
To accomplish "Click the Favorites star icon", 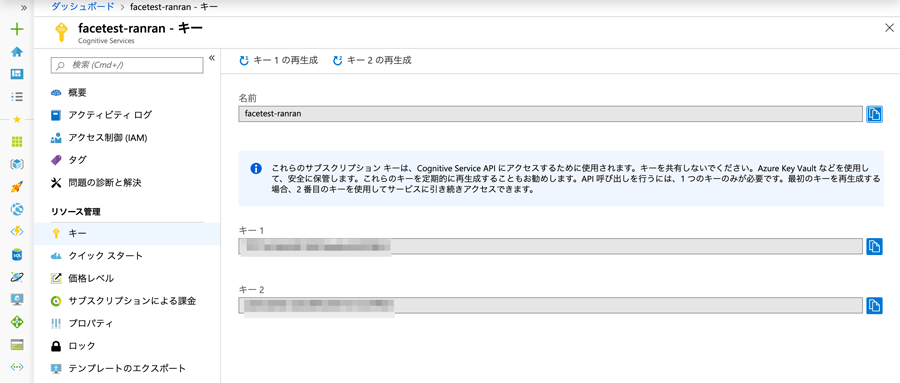I will coord(17,119).
